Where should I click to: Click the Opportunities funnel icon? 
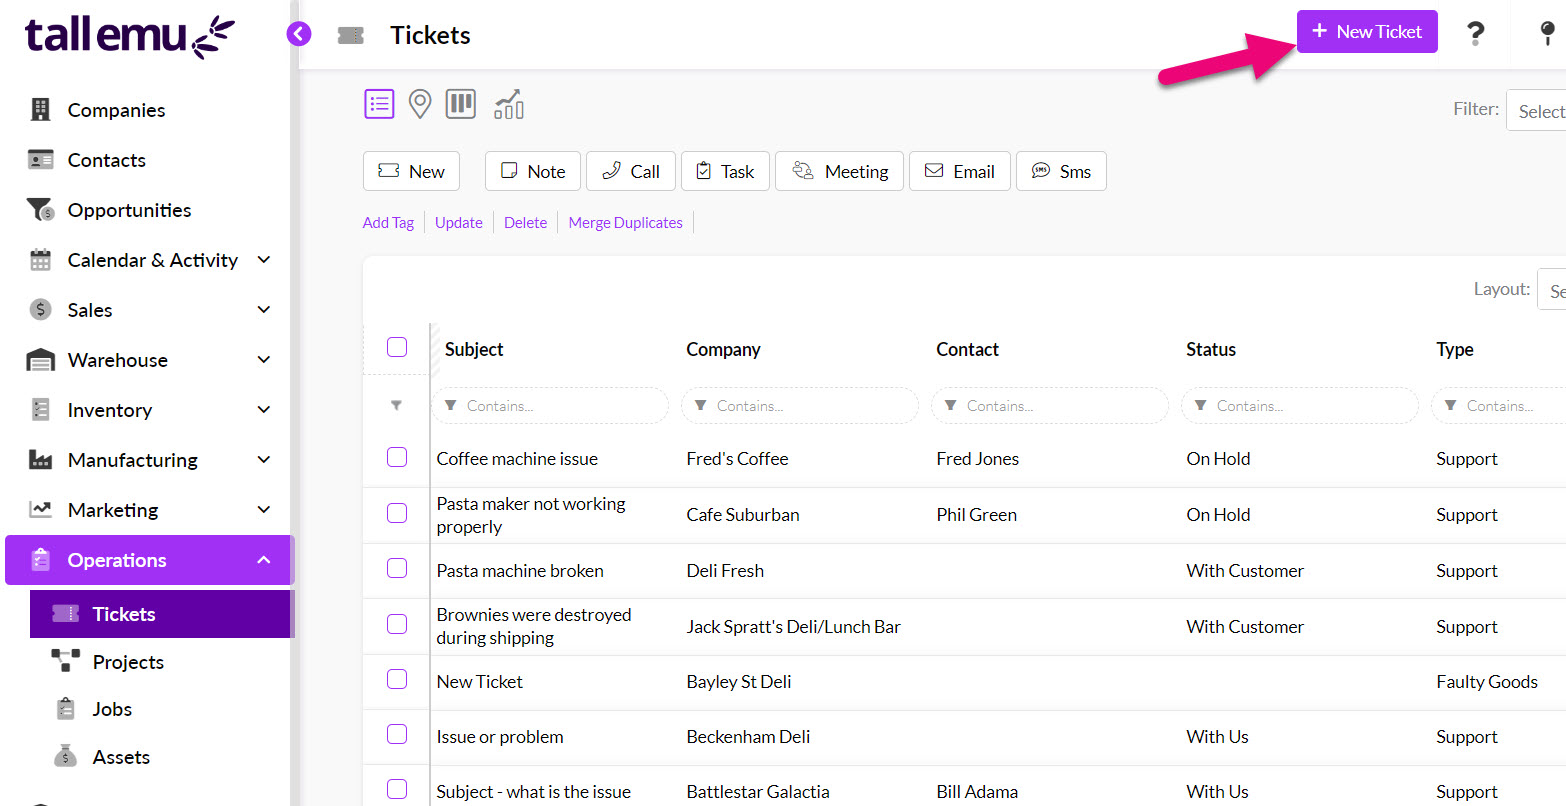[40, 210]
